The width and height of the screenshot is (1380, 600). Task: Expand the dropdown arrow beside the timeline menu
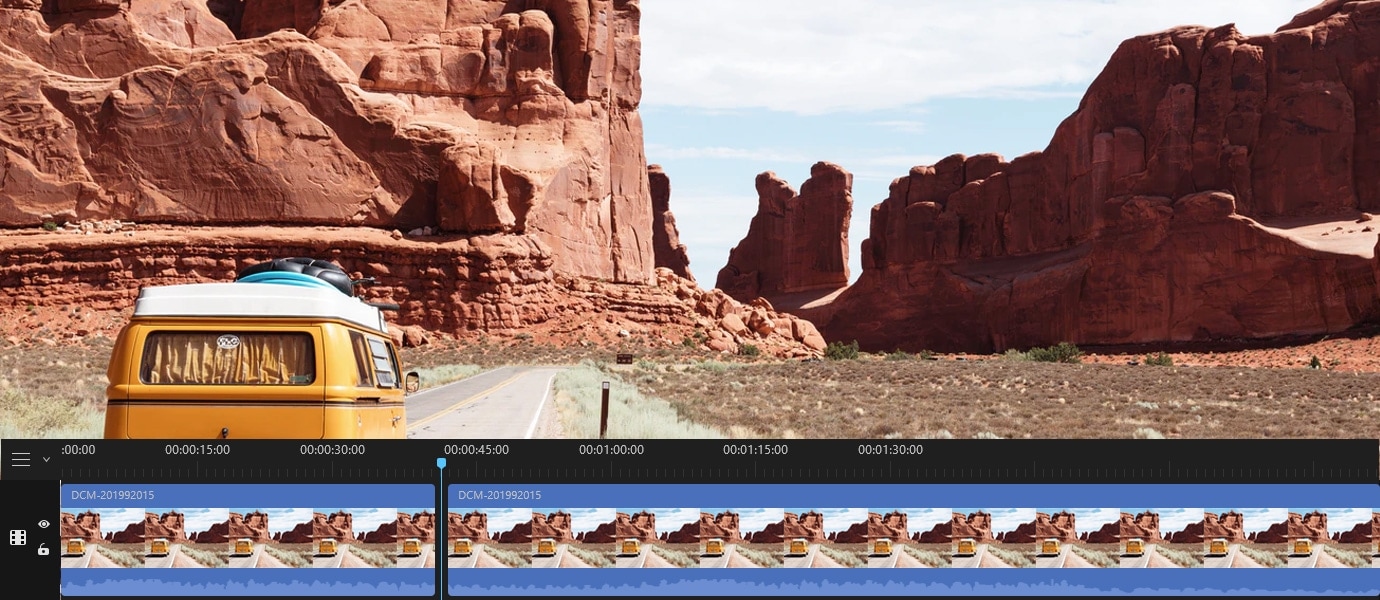point(46,460)
